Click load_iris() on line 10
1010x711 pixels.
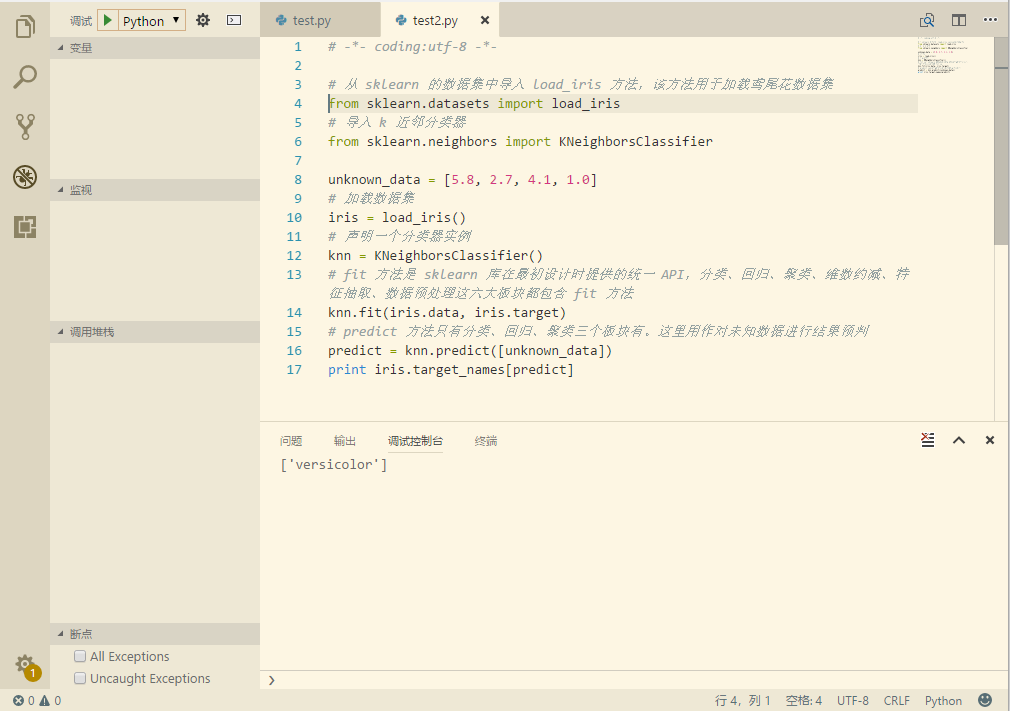tap(424, 218)
